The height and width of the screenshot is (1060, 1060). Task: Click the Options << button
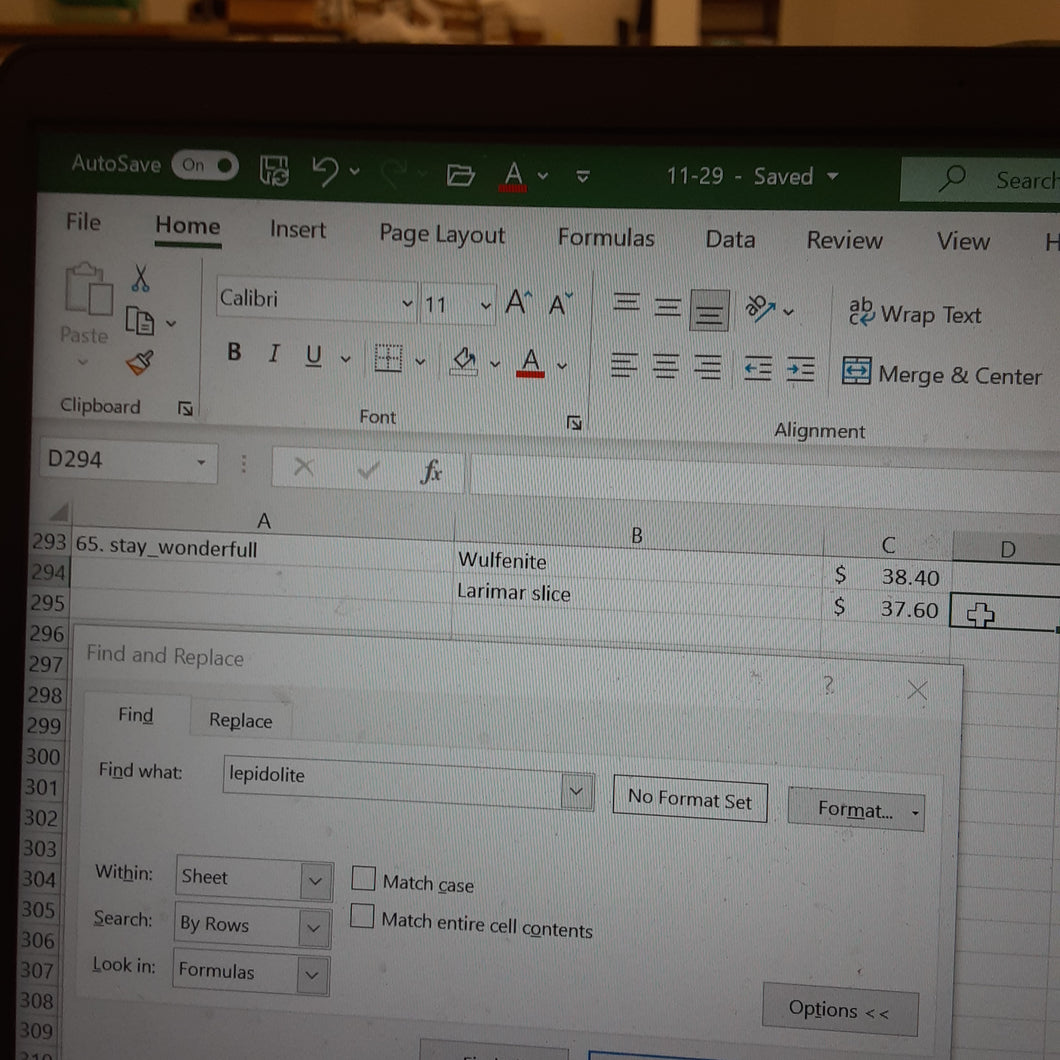(x=840, y=1010)
